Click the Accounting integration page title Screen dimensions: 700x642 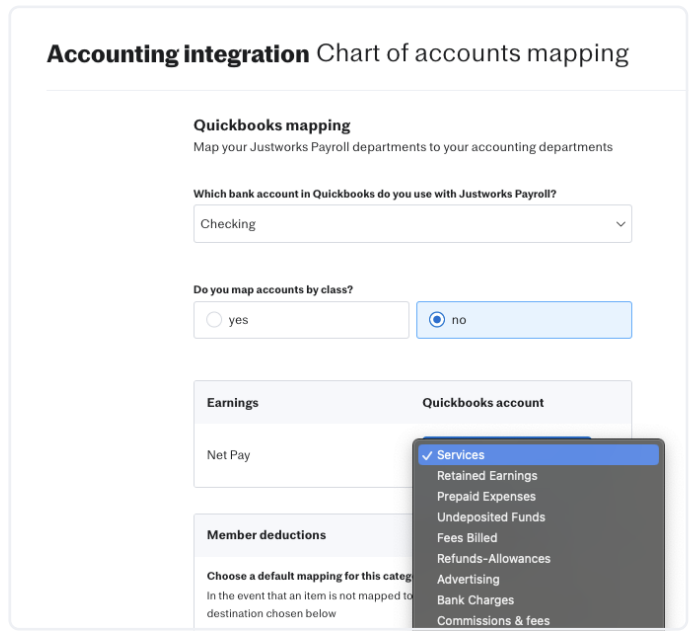click(x=177, y=54)
